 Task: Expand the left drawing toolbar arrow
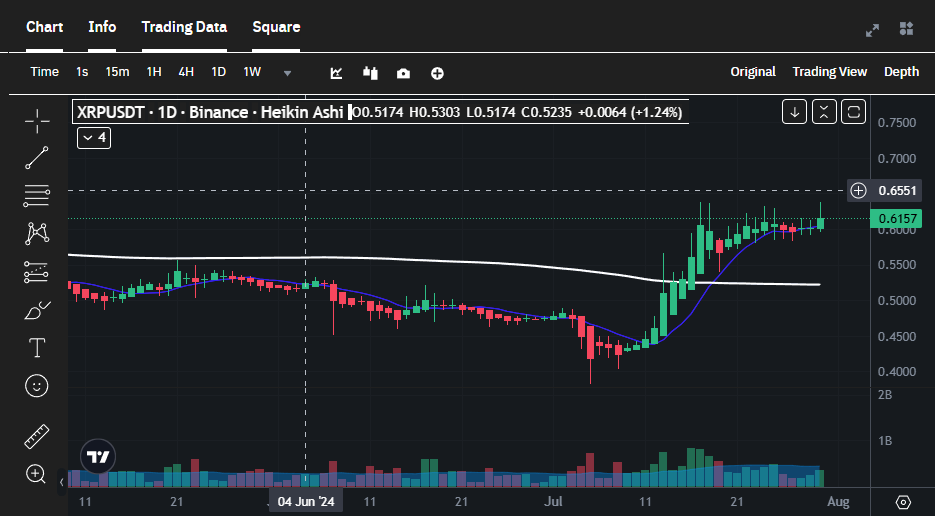[61, 482]
